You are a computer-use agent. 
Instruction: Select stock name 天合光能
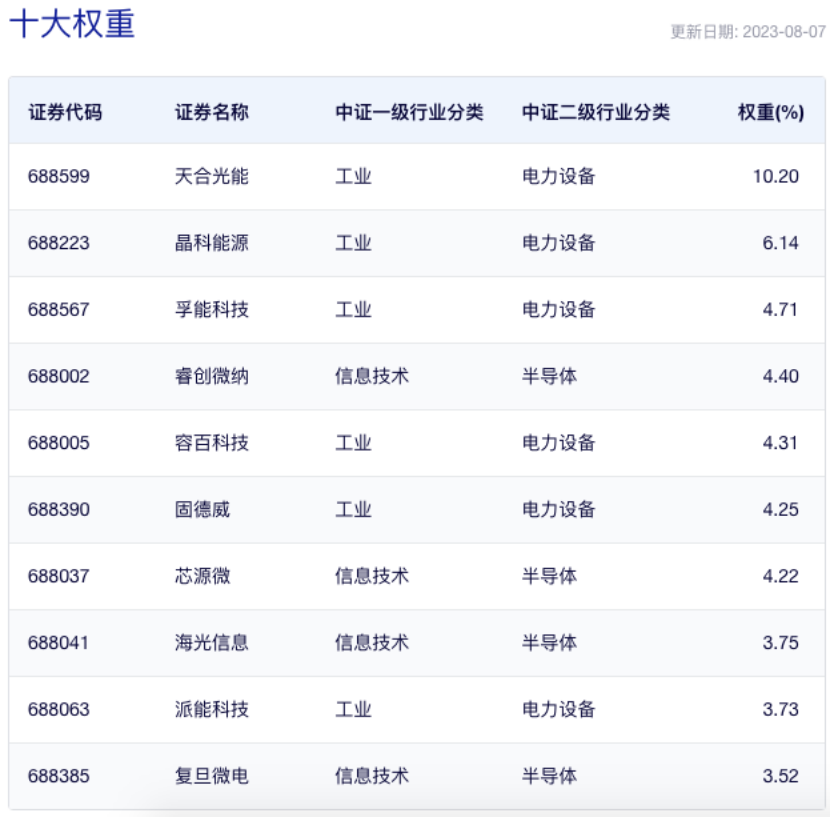click(212, 176)
